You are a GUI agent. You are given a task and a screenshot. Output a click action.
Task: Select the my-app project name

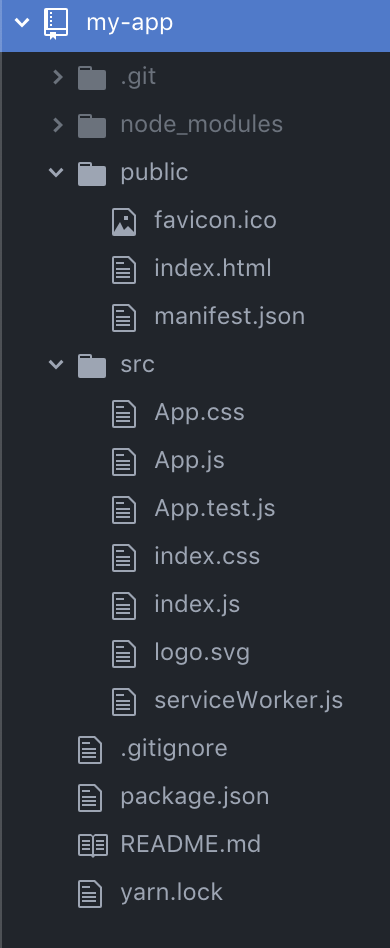point(130,23)
